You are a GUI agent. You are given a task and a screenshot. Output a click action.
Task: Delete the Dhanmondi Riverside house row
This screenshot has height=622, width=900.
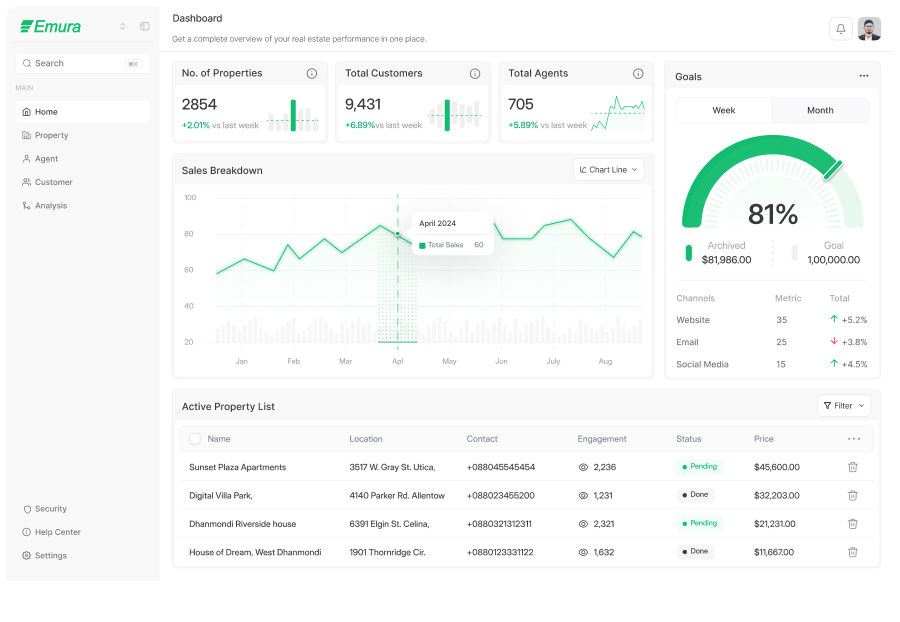click(x=852, y=524)
